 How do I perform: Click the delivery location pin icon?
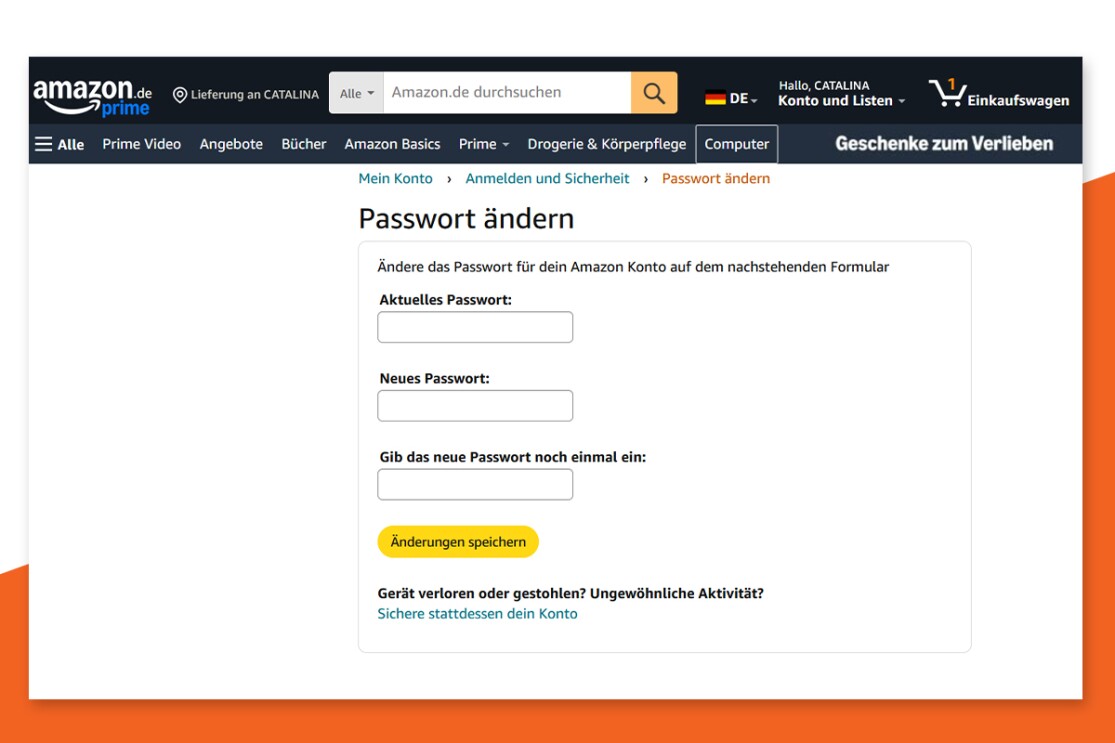pos(180,95)
